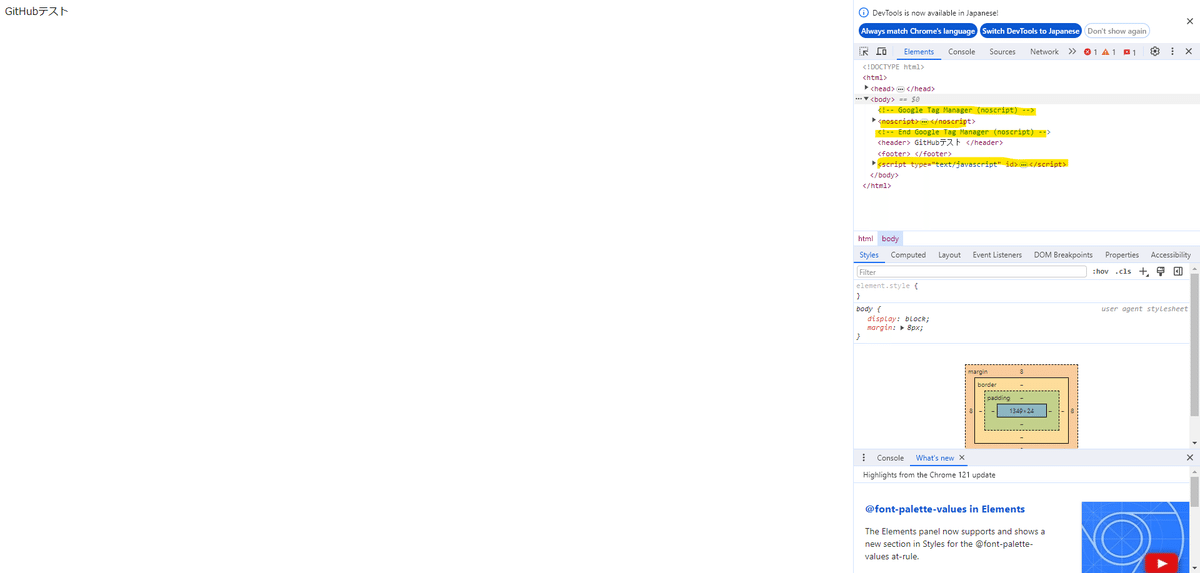Switch to drawer Console tab
The height and width of the screenshot is (573, 1200).
pyautogui.click(x=890, y=458)
